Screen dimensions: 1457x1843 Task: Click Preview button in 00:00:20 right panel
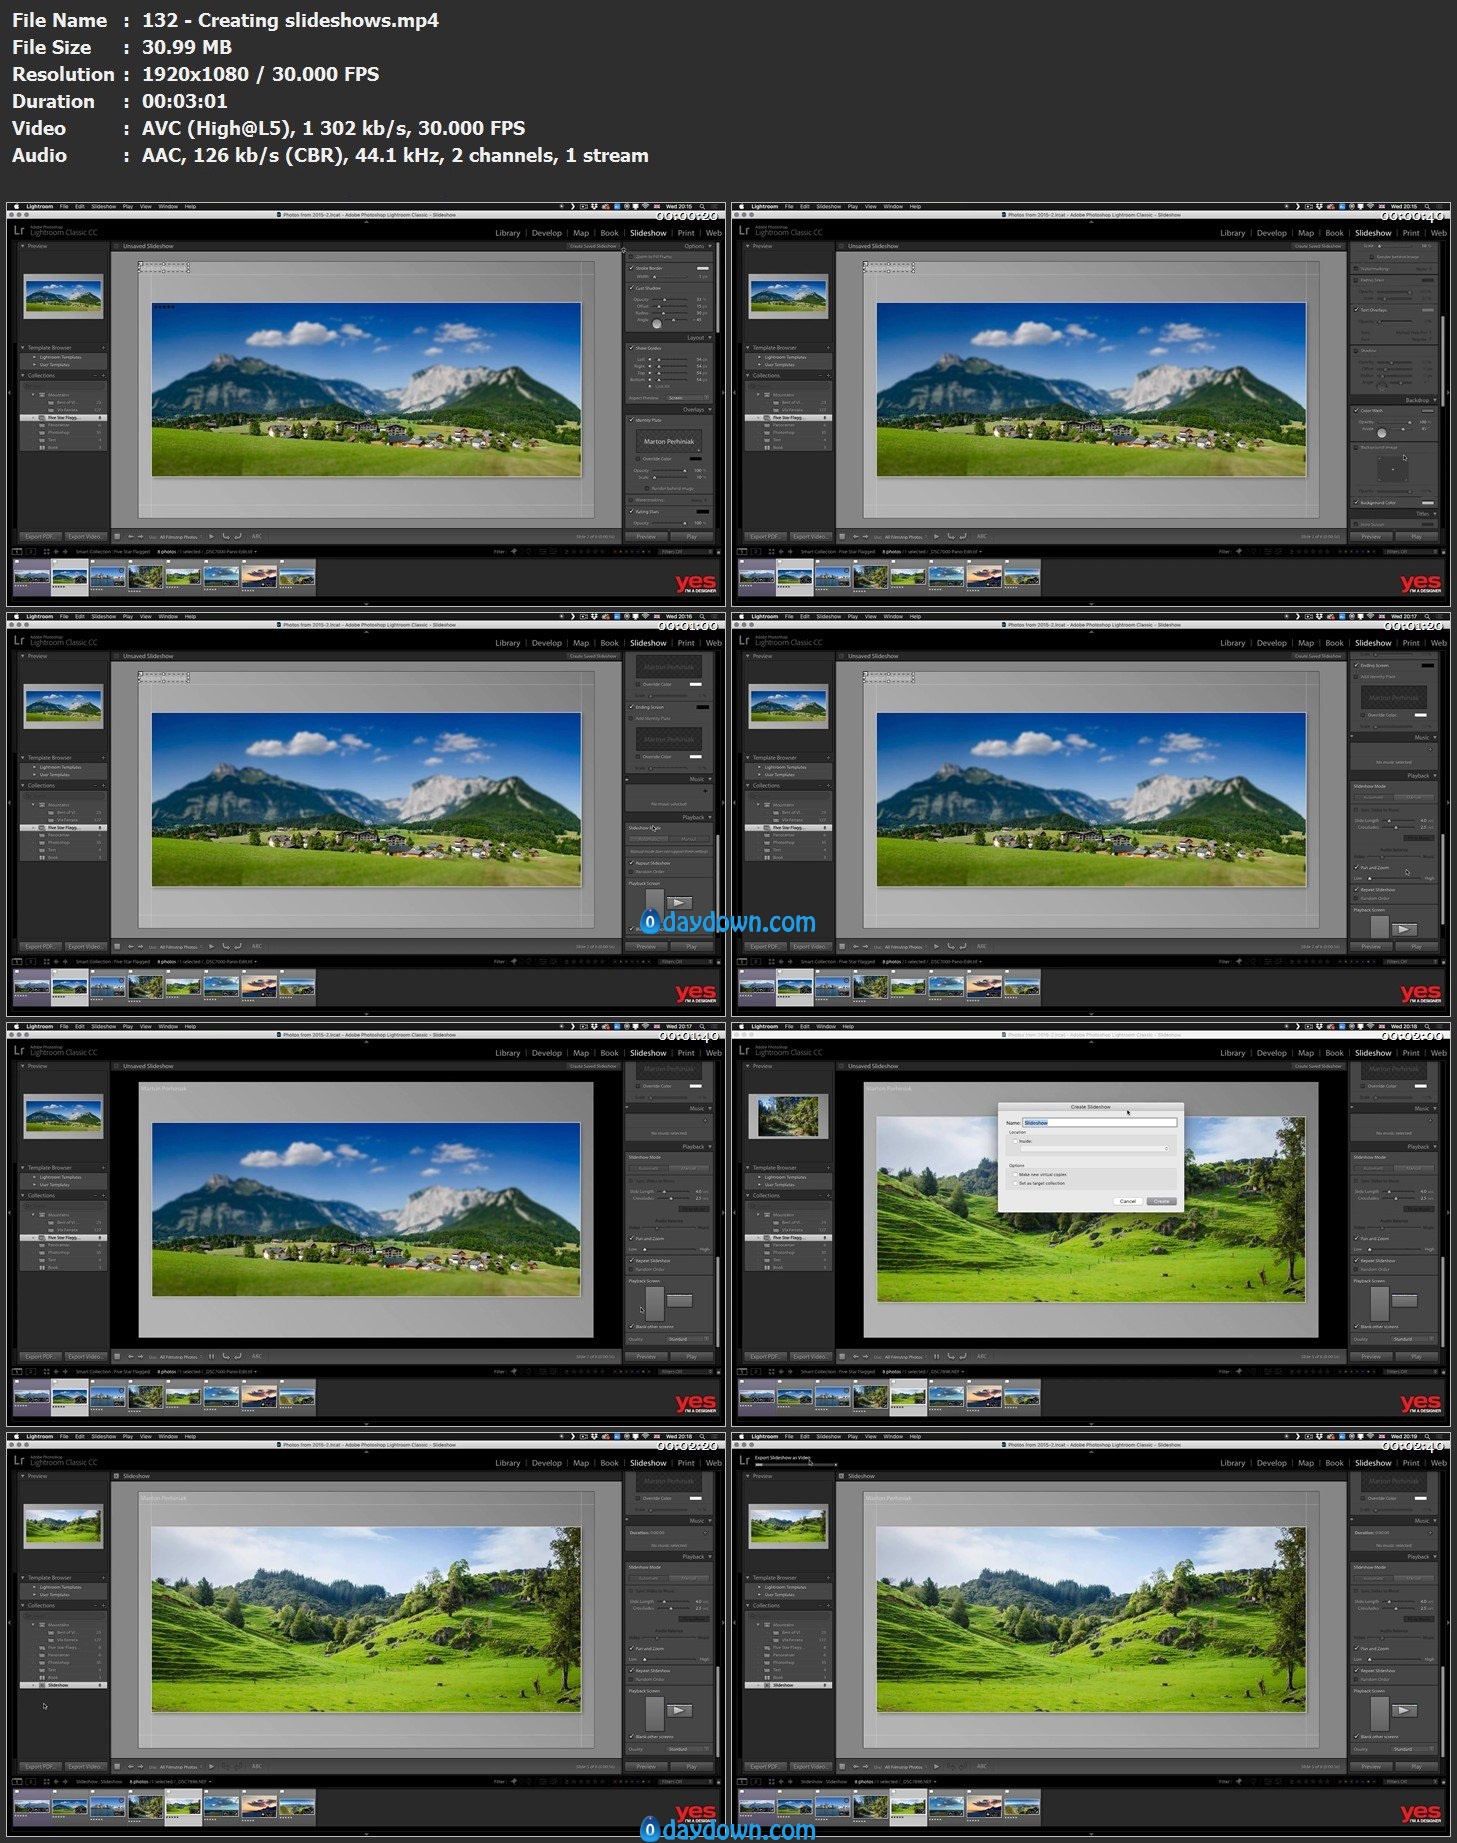(x=646, y=537)
